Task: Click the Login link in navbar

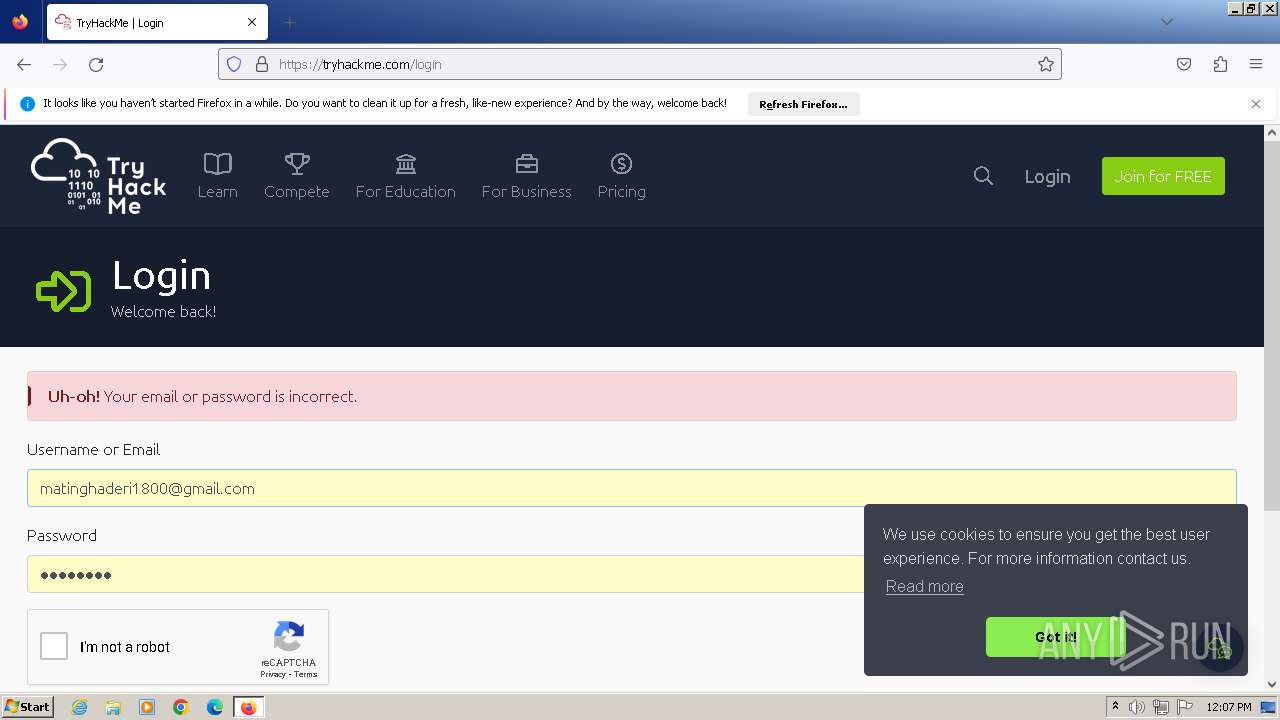Action: pos(1047,176)
